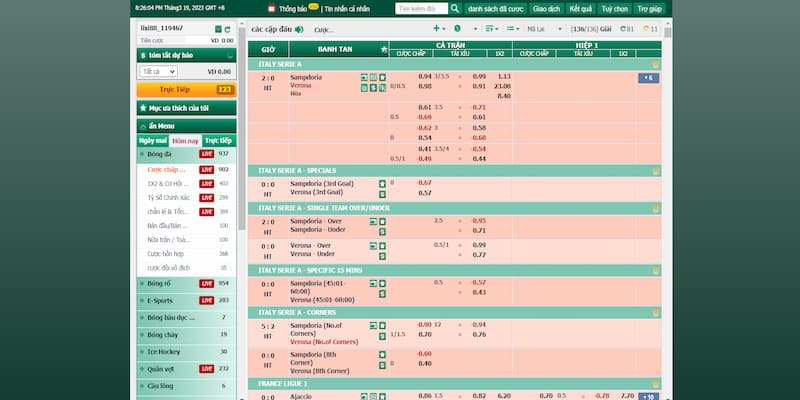
Task: Click the account refresh icon beside username
Action: (228, 29)
